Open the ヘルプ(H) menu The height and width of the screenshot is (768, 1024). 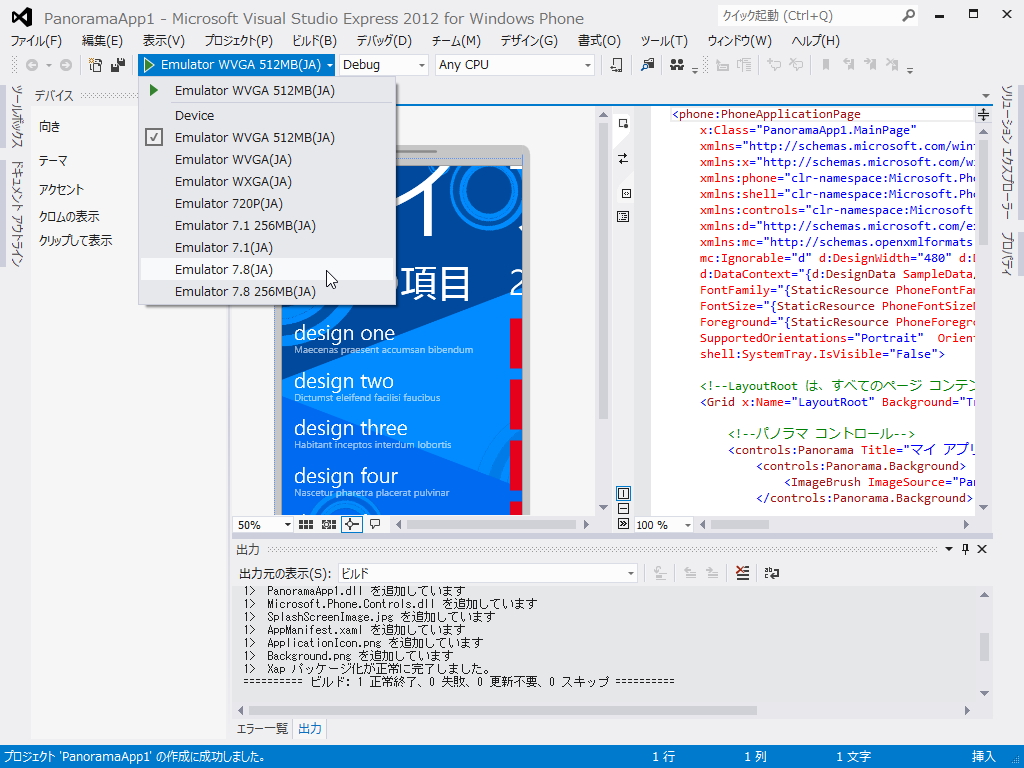[x=815, y=40]
